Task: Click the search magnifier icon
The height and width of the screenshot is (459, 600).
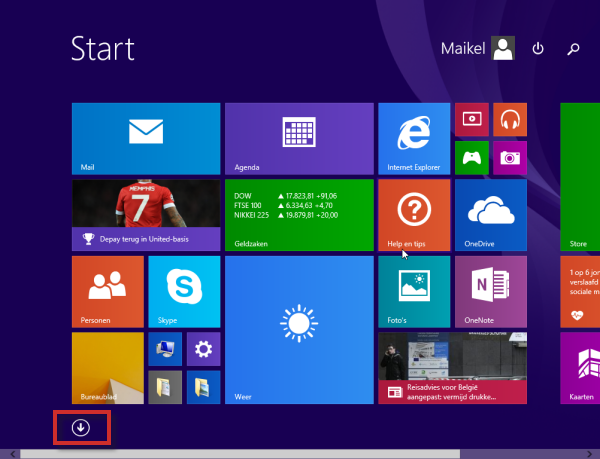Action: coord(573,49)
